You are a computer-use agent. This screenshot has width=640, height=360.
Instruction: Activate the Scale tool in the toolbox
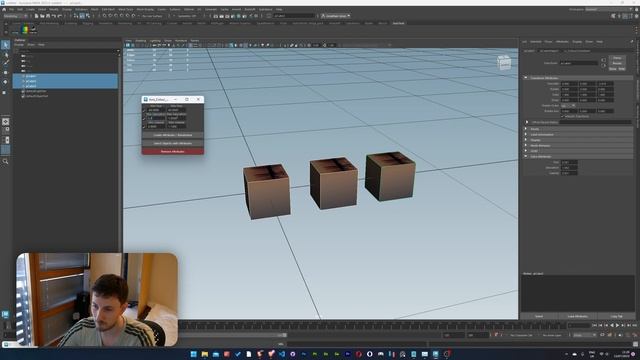tap(5, 92)
